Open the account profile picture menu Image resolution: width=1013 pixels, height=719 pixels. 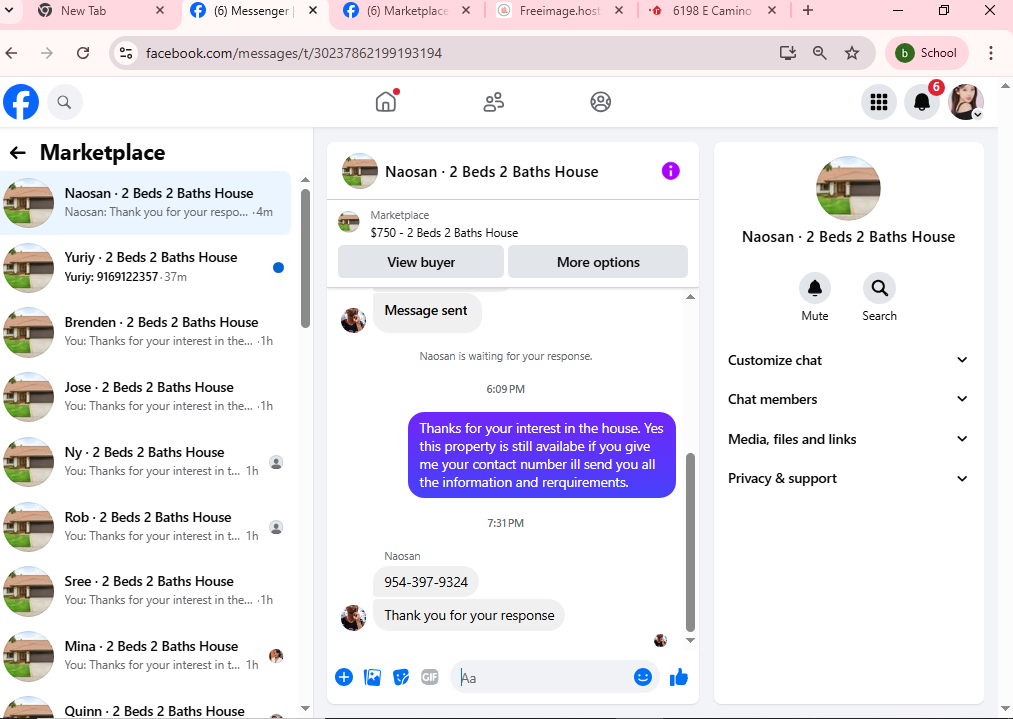[965, 102]
